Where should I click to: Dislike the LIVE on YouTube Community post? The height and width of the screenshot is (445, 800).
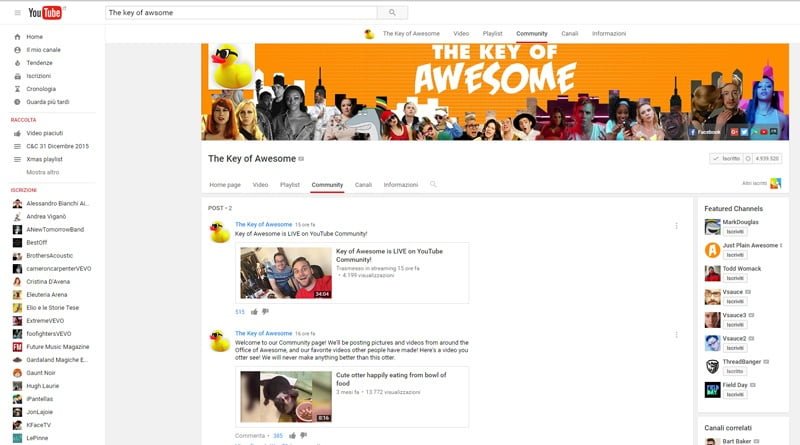265,312
